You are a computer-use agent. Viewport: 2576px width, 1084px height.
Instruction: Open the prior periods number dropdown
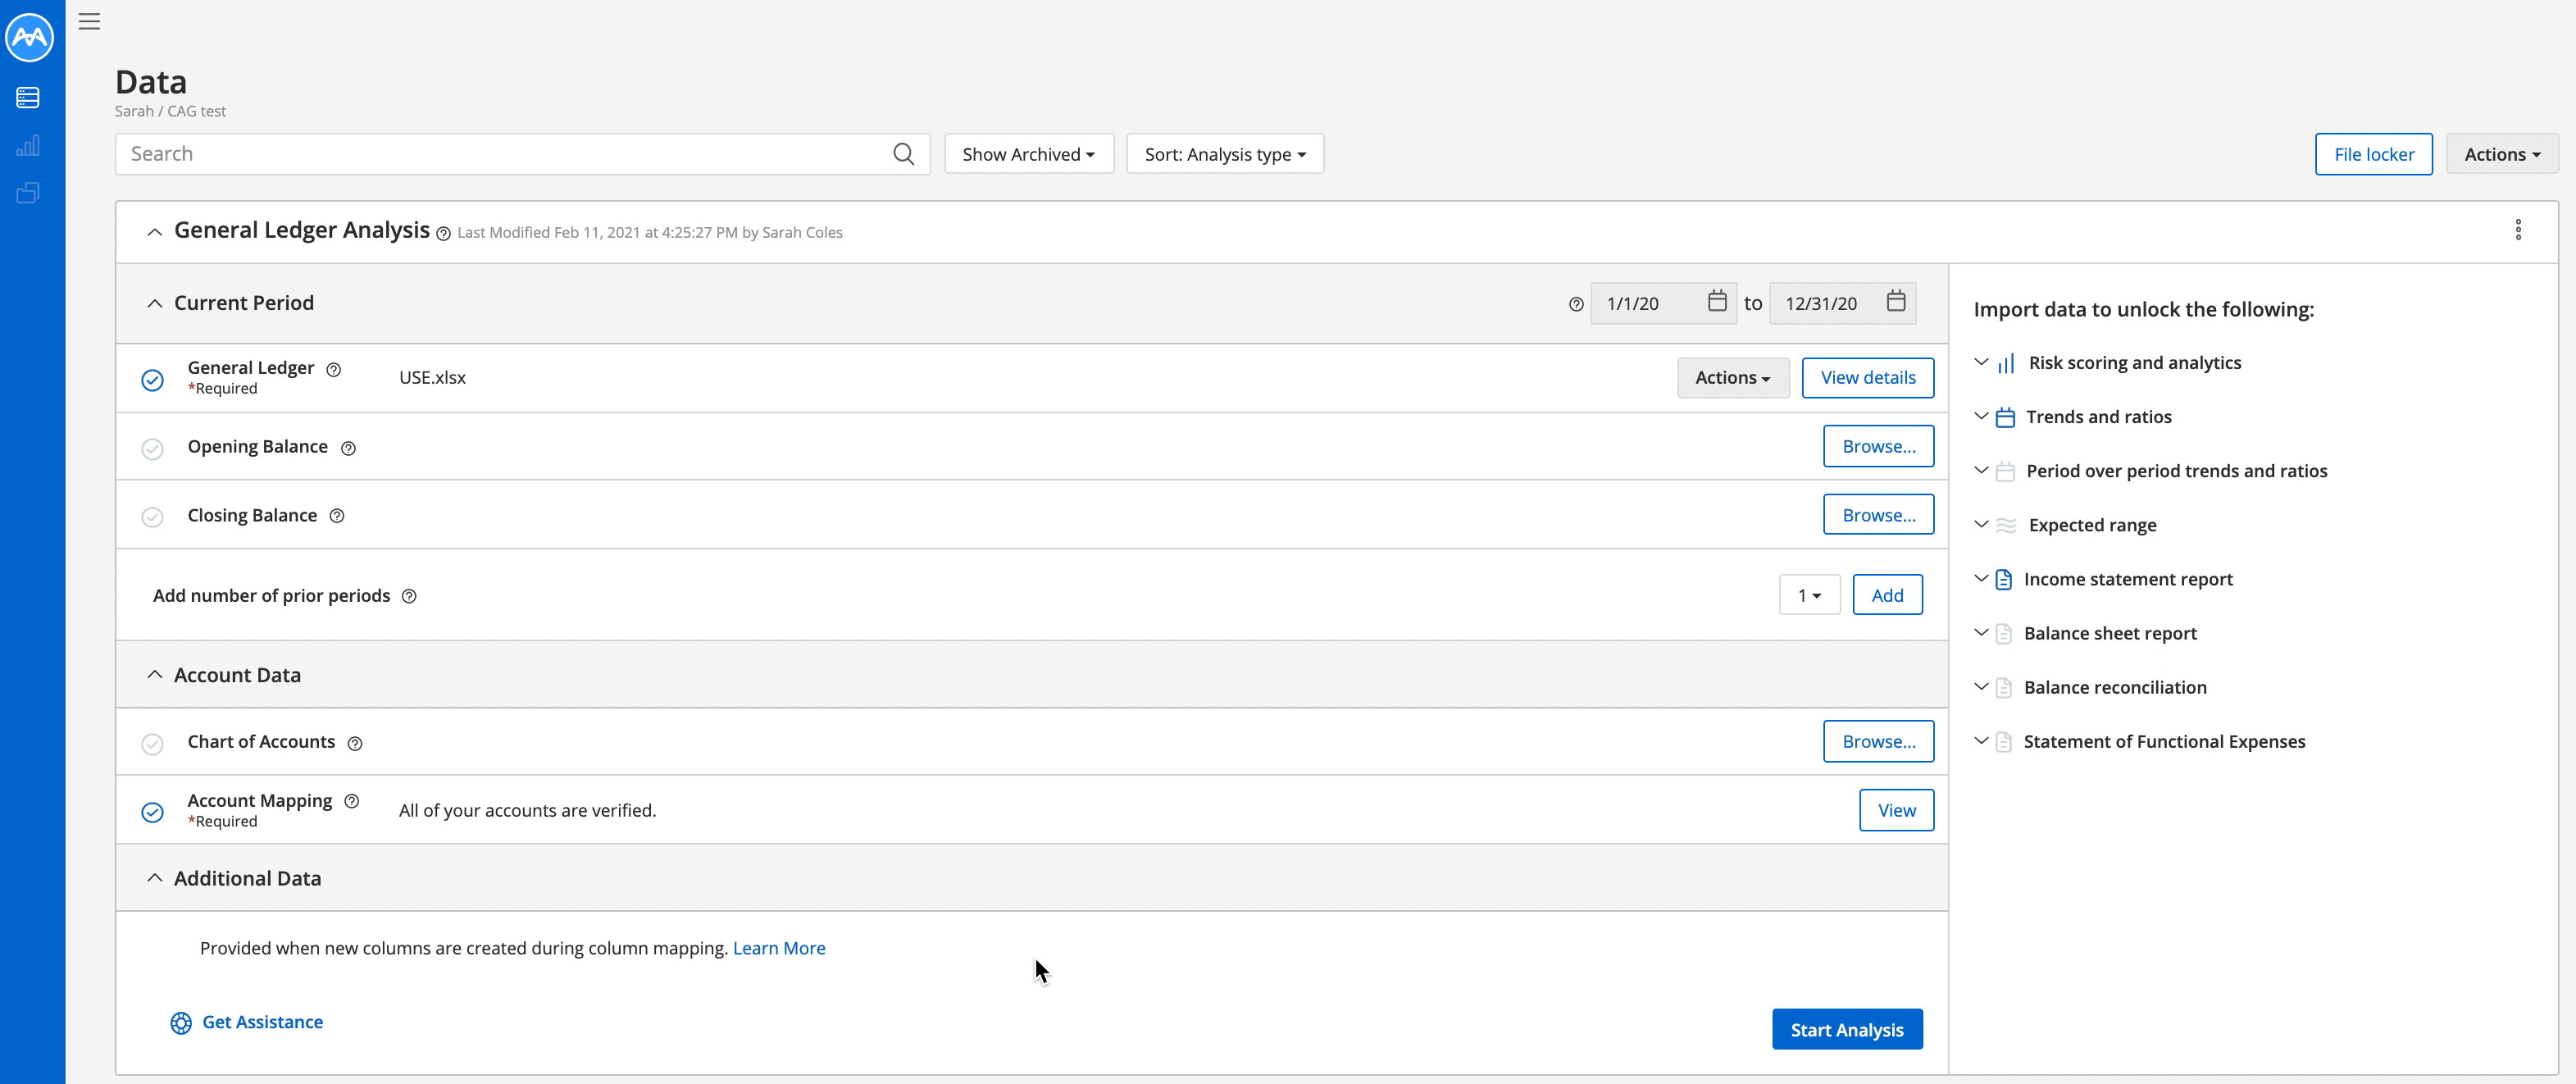pos(1810,595)
